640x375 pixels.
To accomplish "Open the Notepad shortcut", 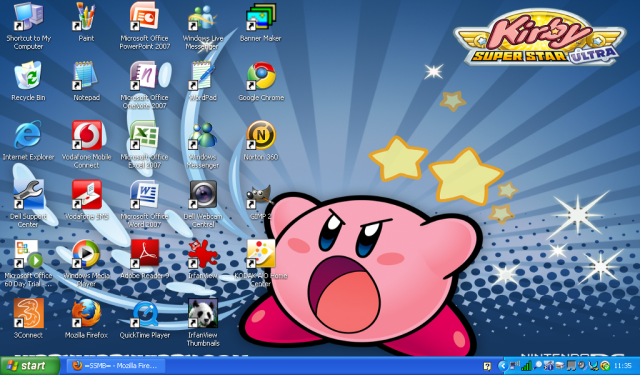I will (x=86, y=81).
